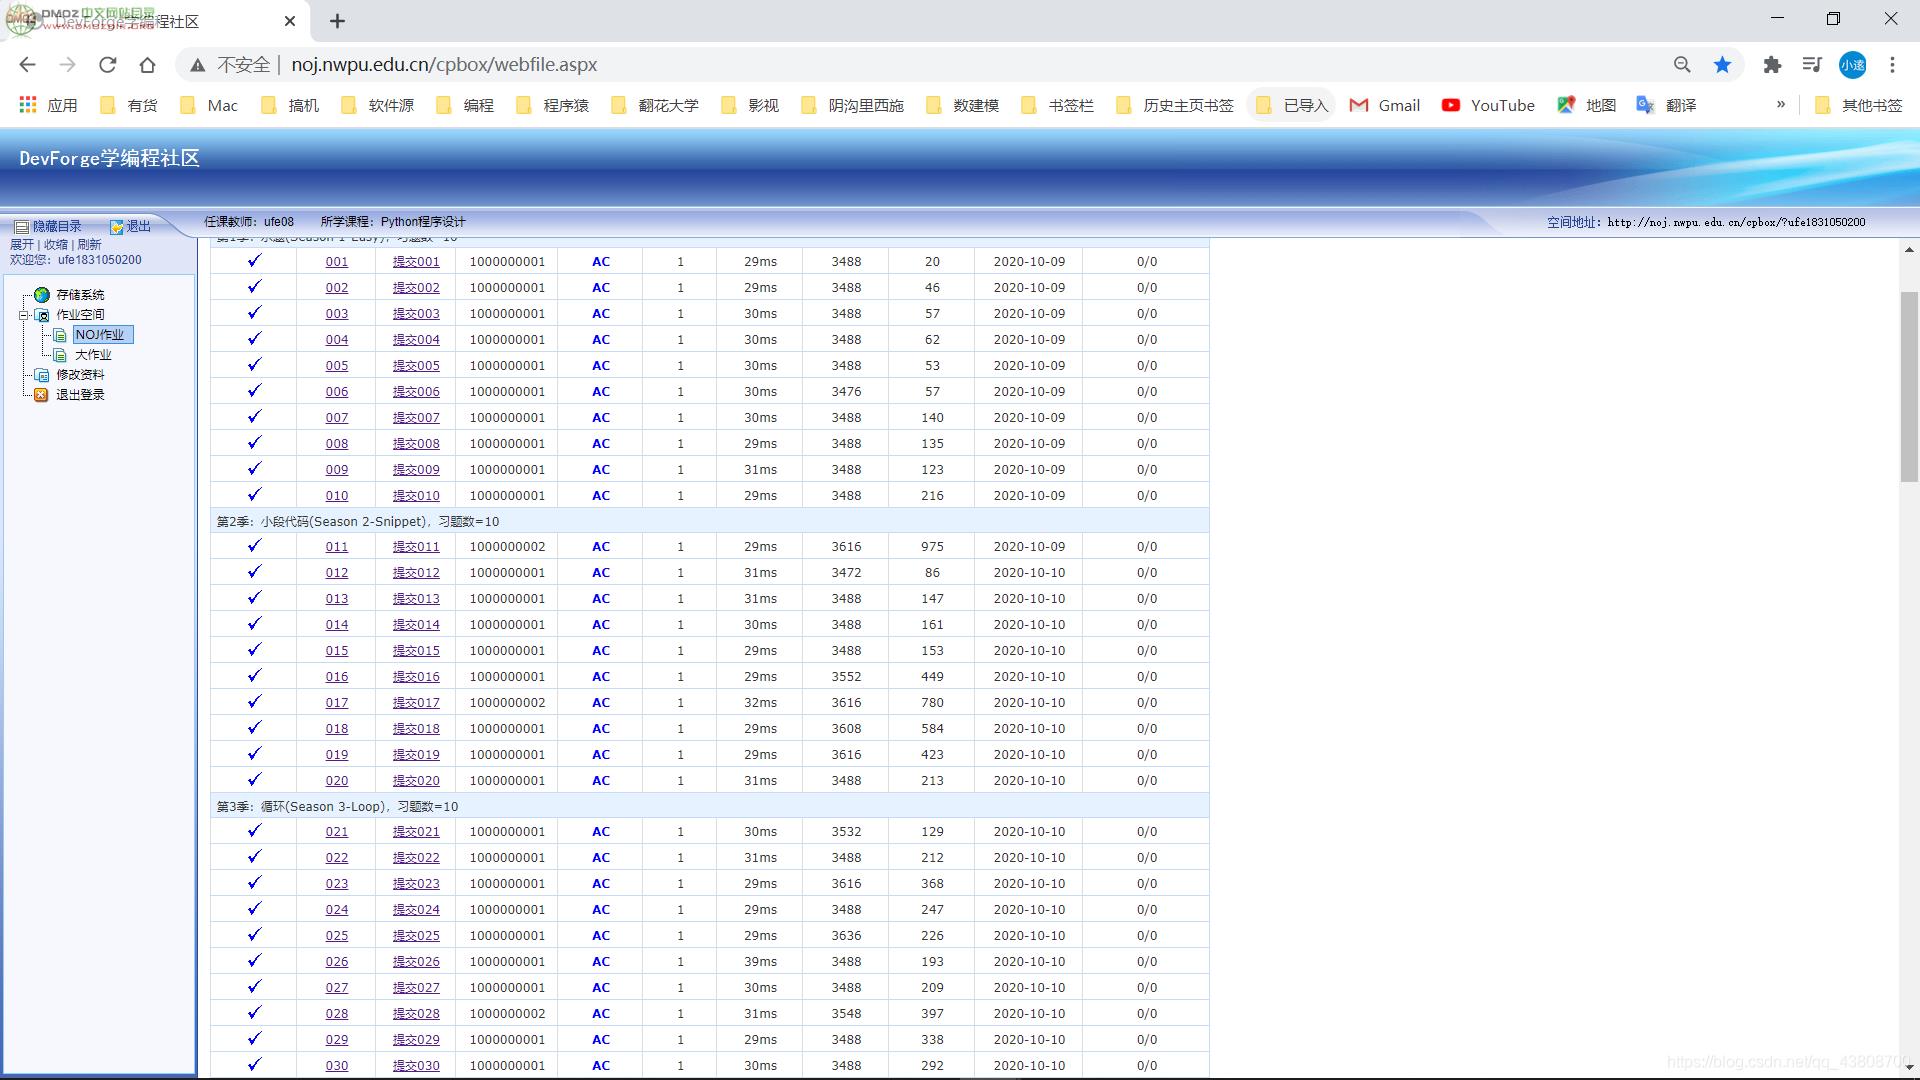The width and height of the screenshot is (1920, 1080).
Task: Open the 翻花大学 bookmark folder
Action: pos(655,105)
